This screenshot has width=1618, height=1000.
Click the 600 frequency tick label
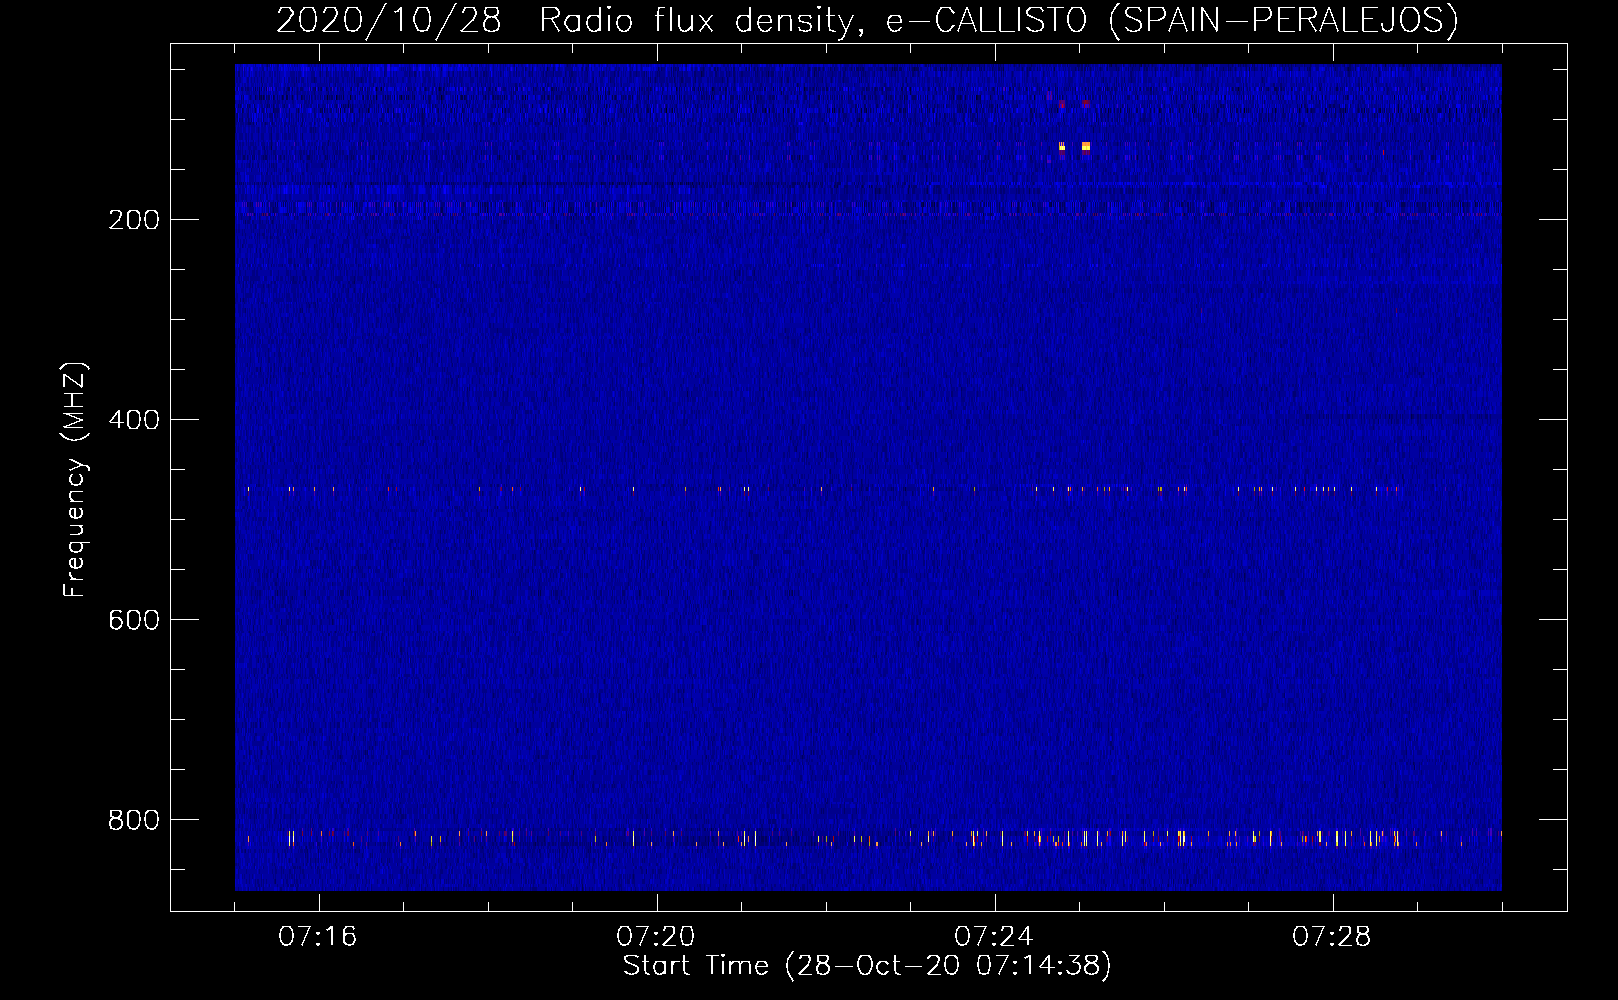(x=134, y=620)
